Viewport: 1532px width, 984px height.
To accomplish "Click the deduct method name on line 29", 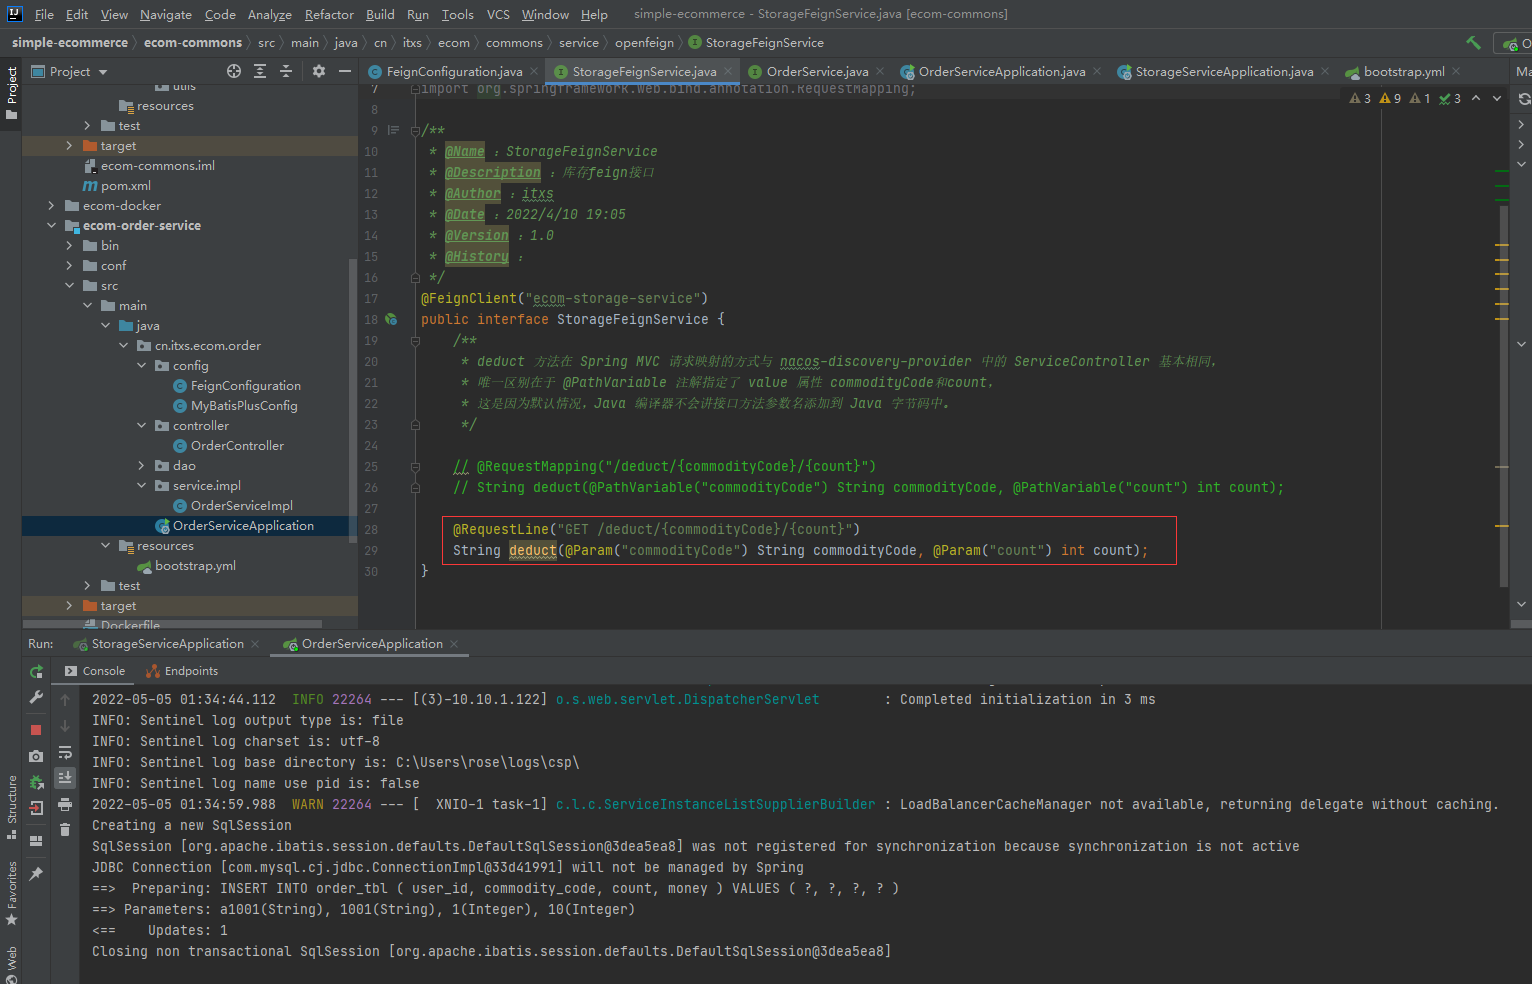I will pyautogui.click(x=533, y=551).
